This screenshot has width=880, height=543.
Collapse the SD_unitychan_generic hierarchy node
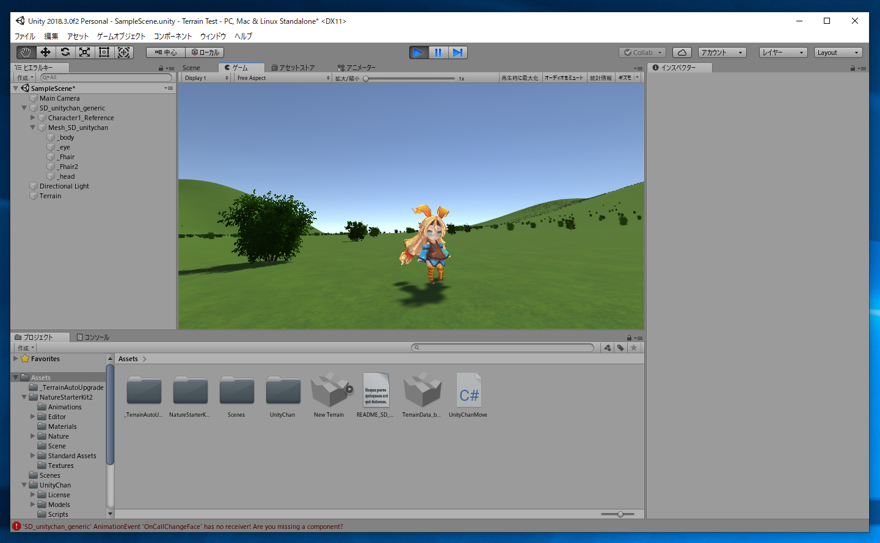[24, 108]
